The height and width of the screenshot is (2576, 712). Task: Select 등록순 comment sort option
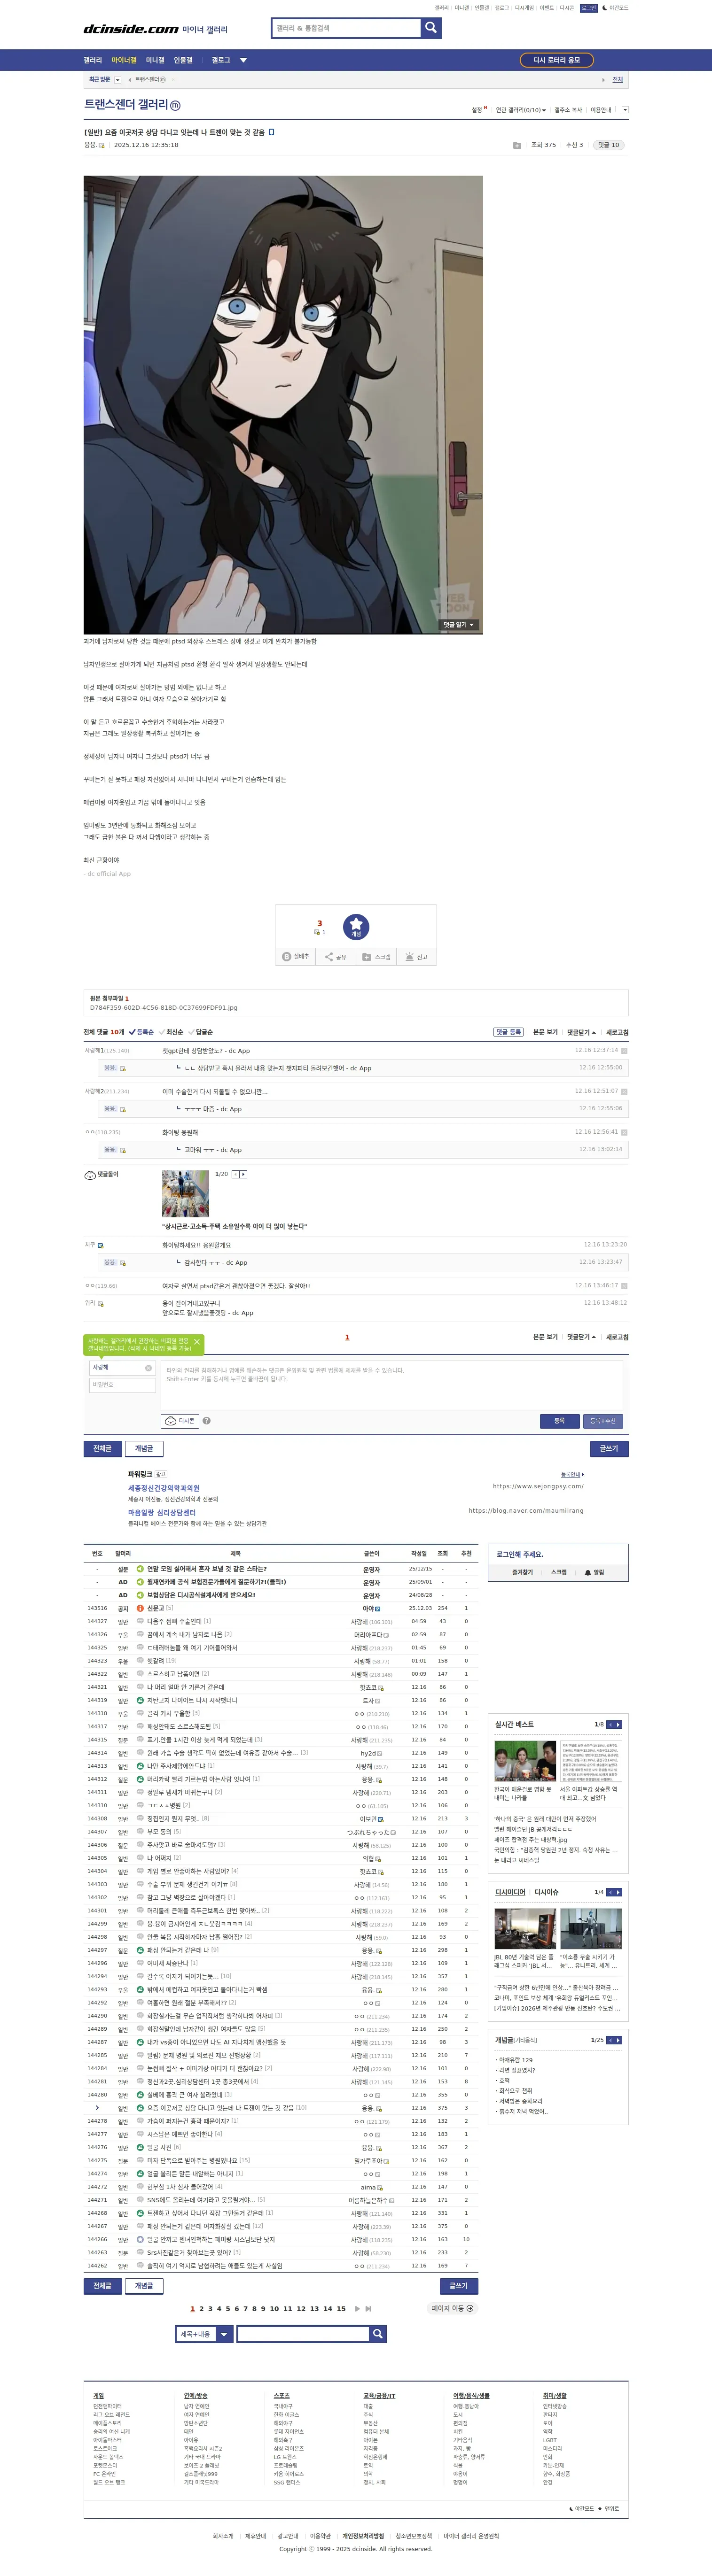tap(141, 1032)
